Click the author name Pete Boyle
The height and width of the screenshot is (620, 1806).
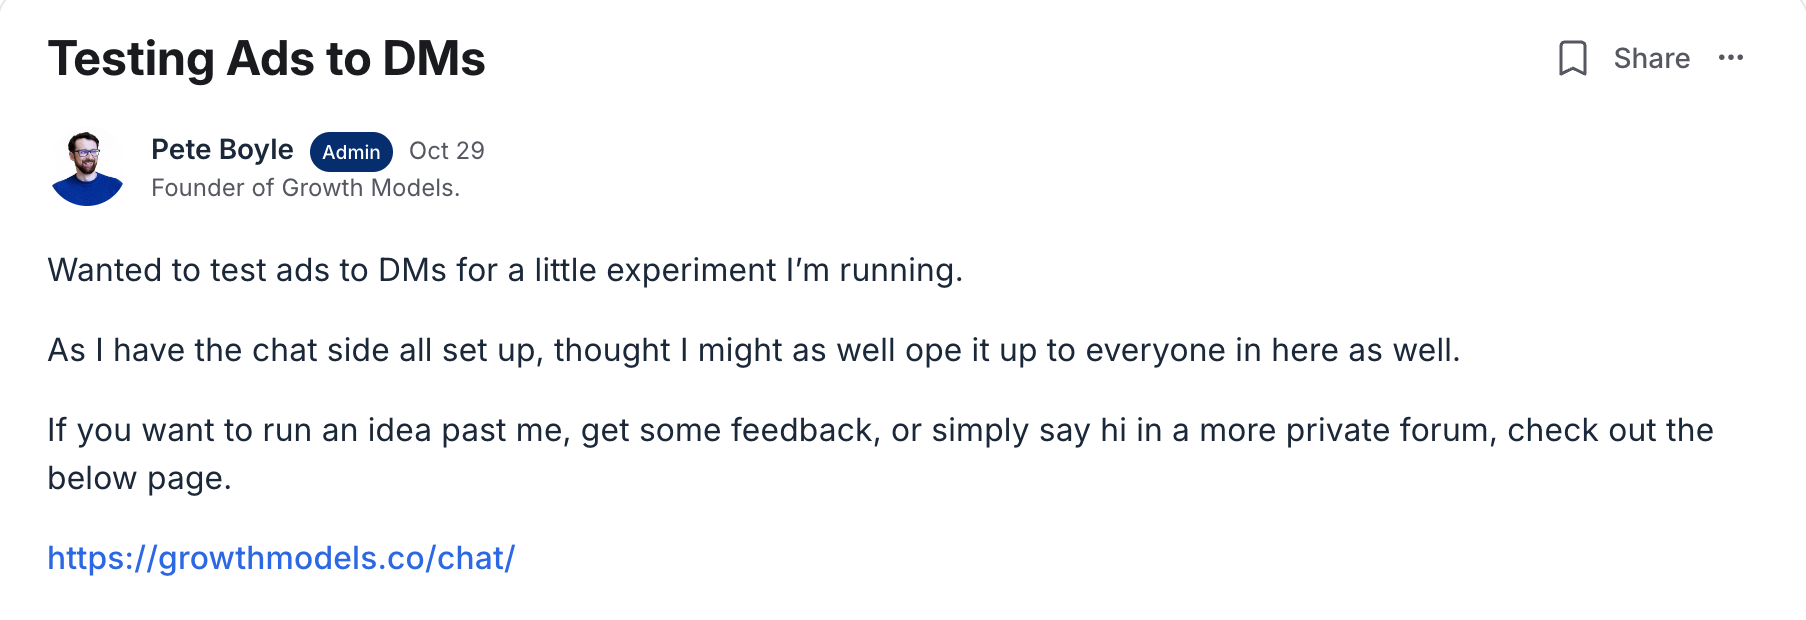tap(222, 150)
